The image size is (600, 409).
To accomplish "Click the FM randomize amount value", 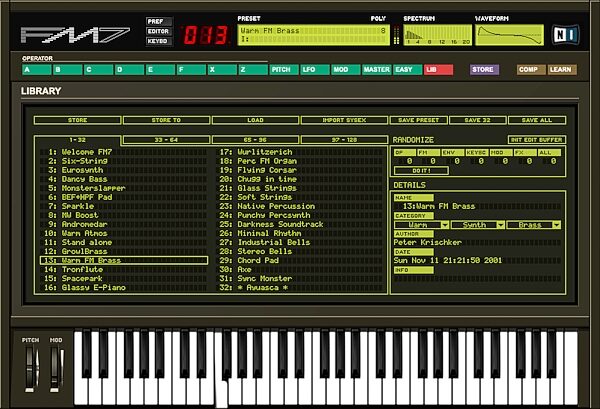I will [433, 161].
